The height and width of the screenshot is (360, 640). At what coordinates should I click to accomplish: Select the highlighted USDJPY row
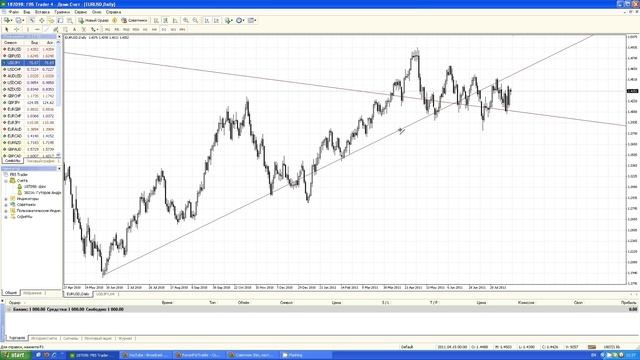coord(28,62)
